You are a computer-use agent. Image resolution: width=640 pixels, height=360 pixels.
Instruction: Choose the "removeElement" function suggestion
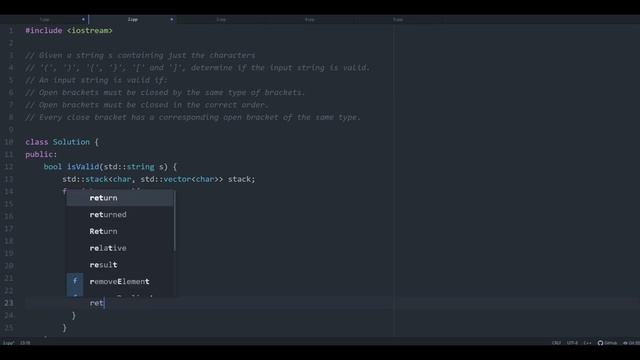tap(120, 282)
